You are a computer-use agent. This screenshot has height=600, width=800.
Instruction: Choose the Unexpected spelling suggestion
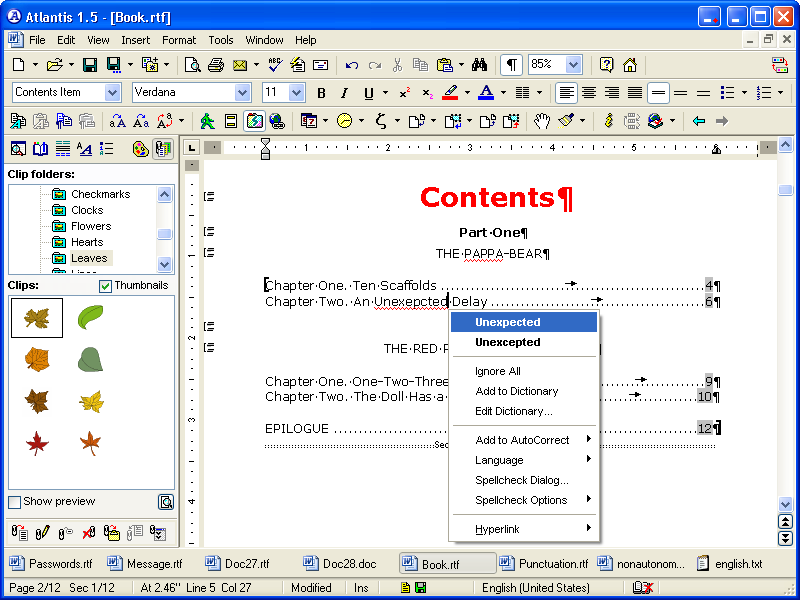524,322
